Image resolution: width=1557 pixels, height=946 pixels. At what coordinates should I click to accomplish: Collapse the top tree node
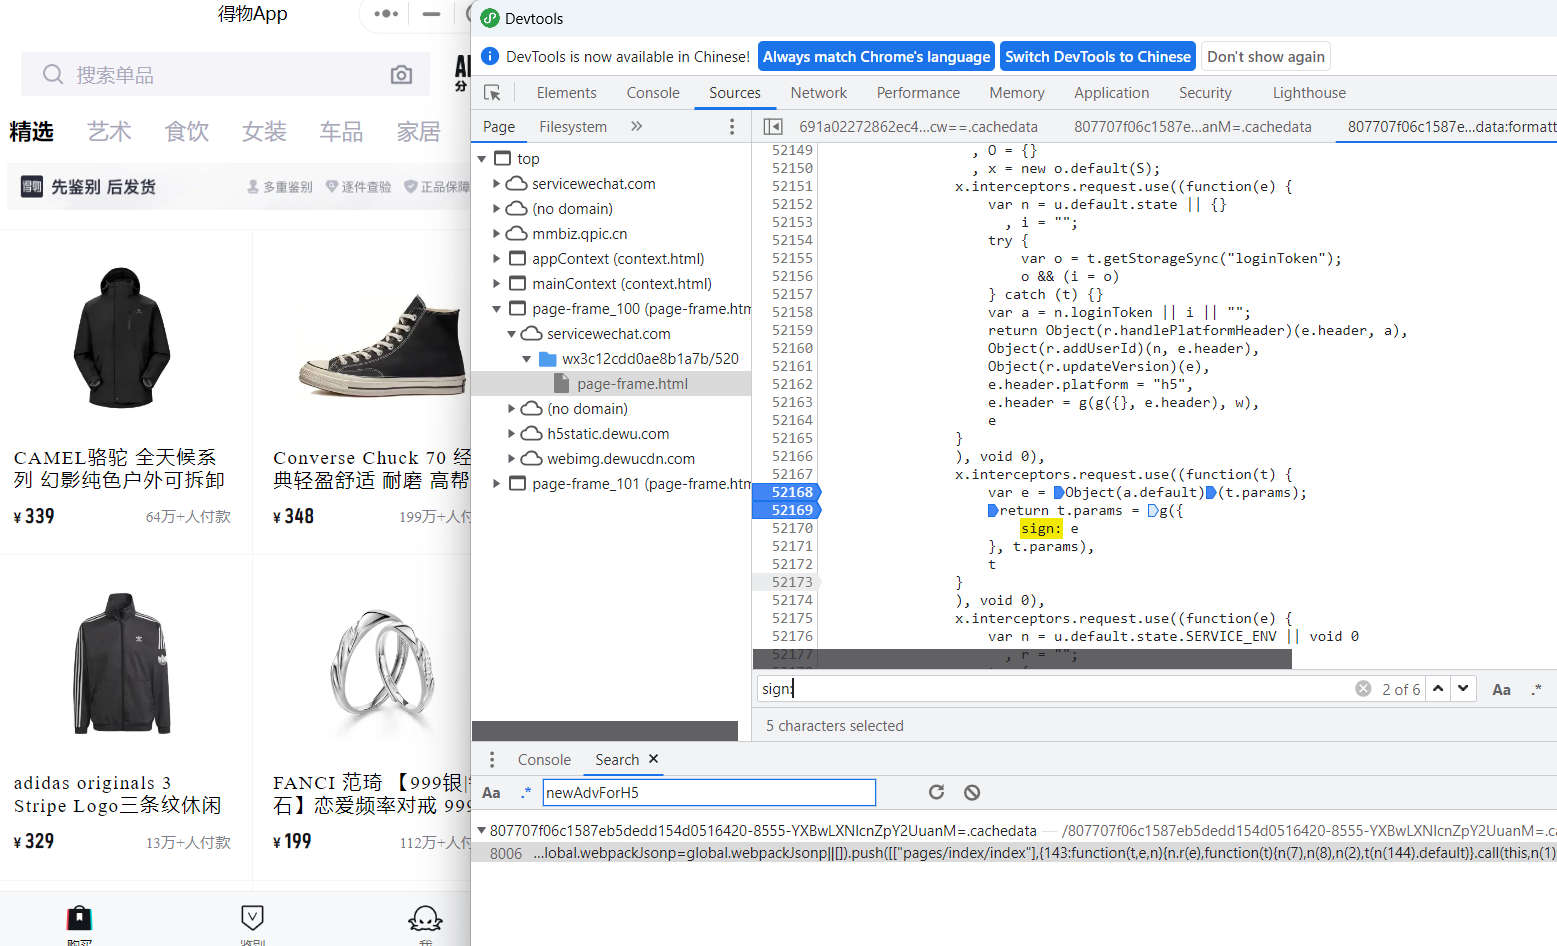point(482,159)
